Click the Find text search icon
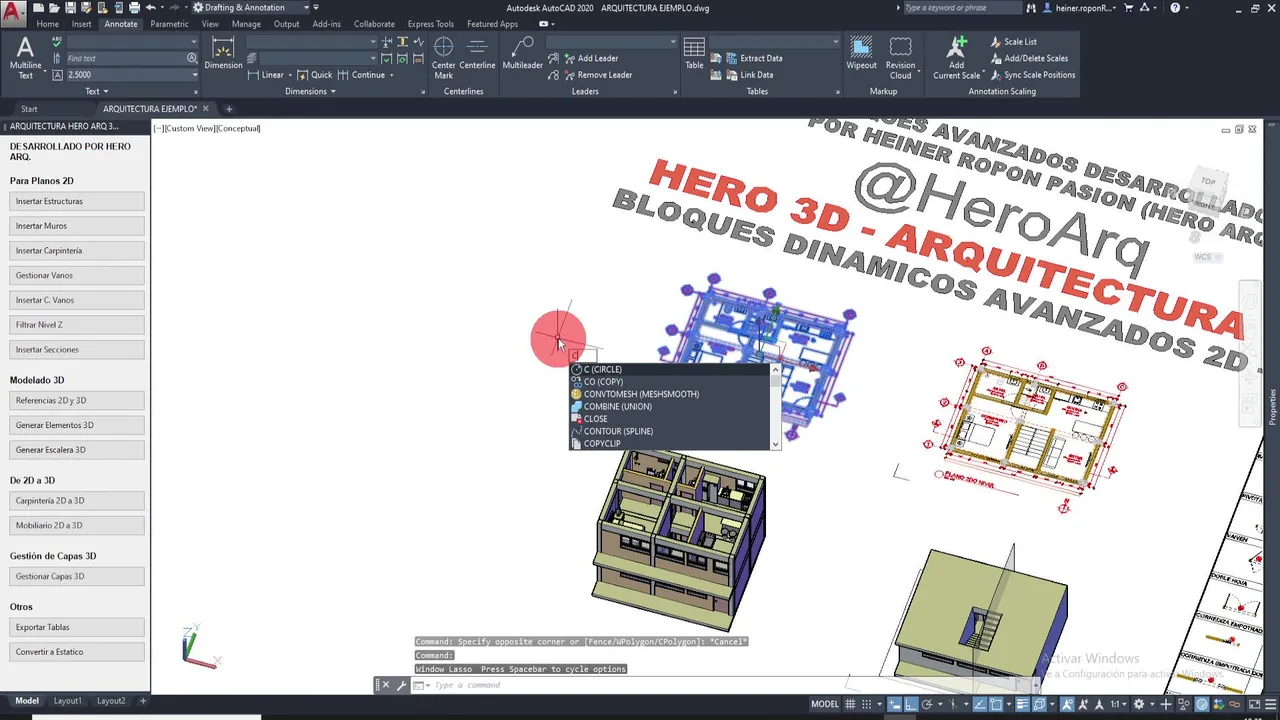Screen dimensions: 1280x720 pyautogui.click(x=192, y=58)
